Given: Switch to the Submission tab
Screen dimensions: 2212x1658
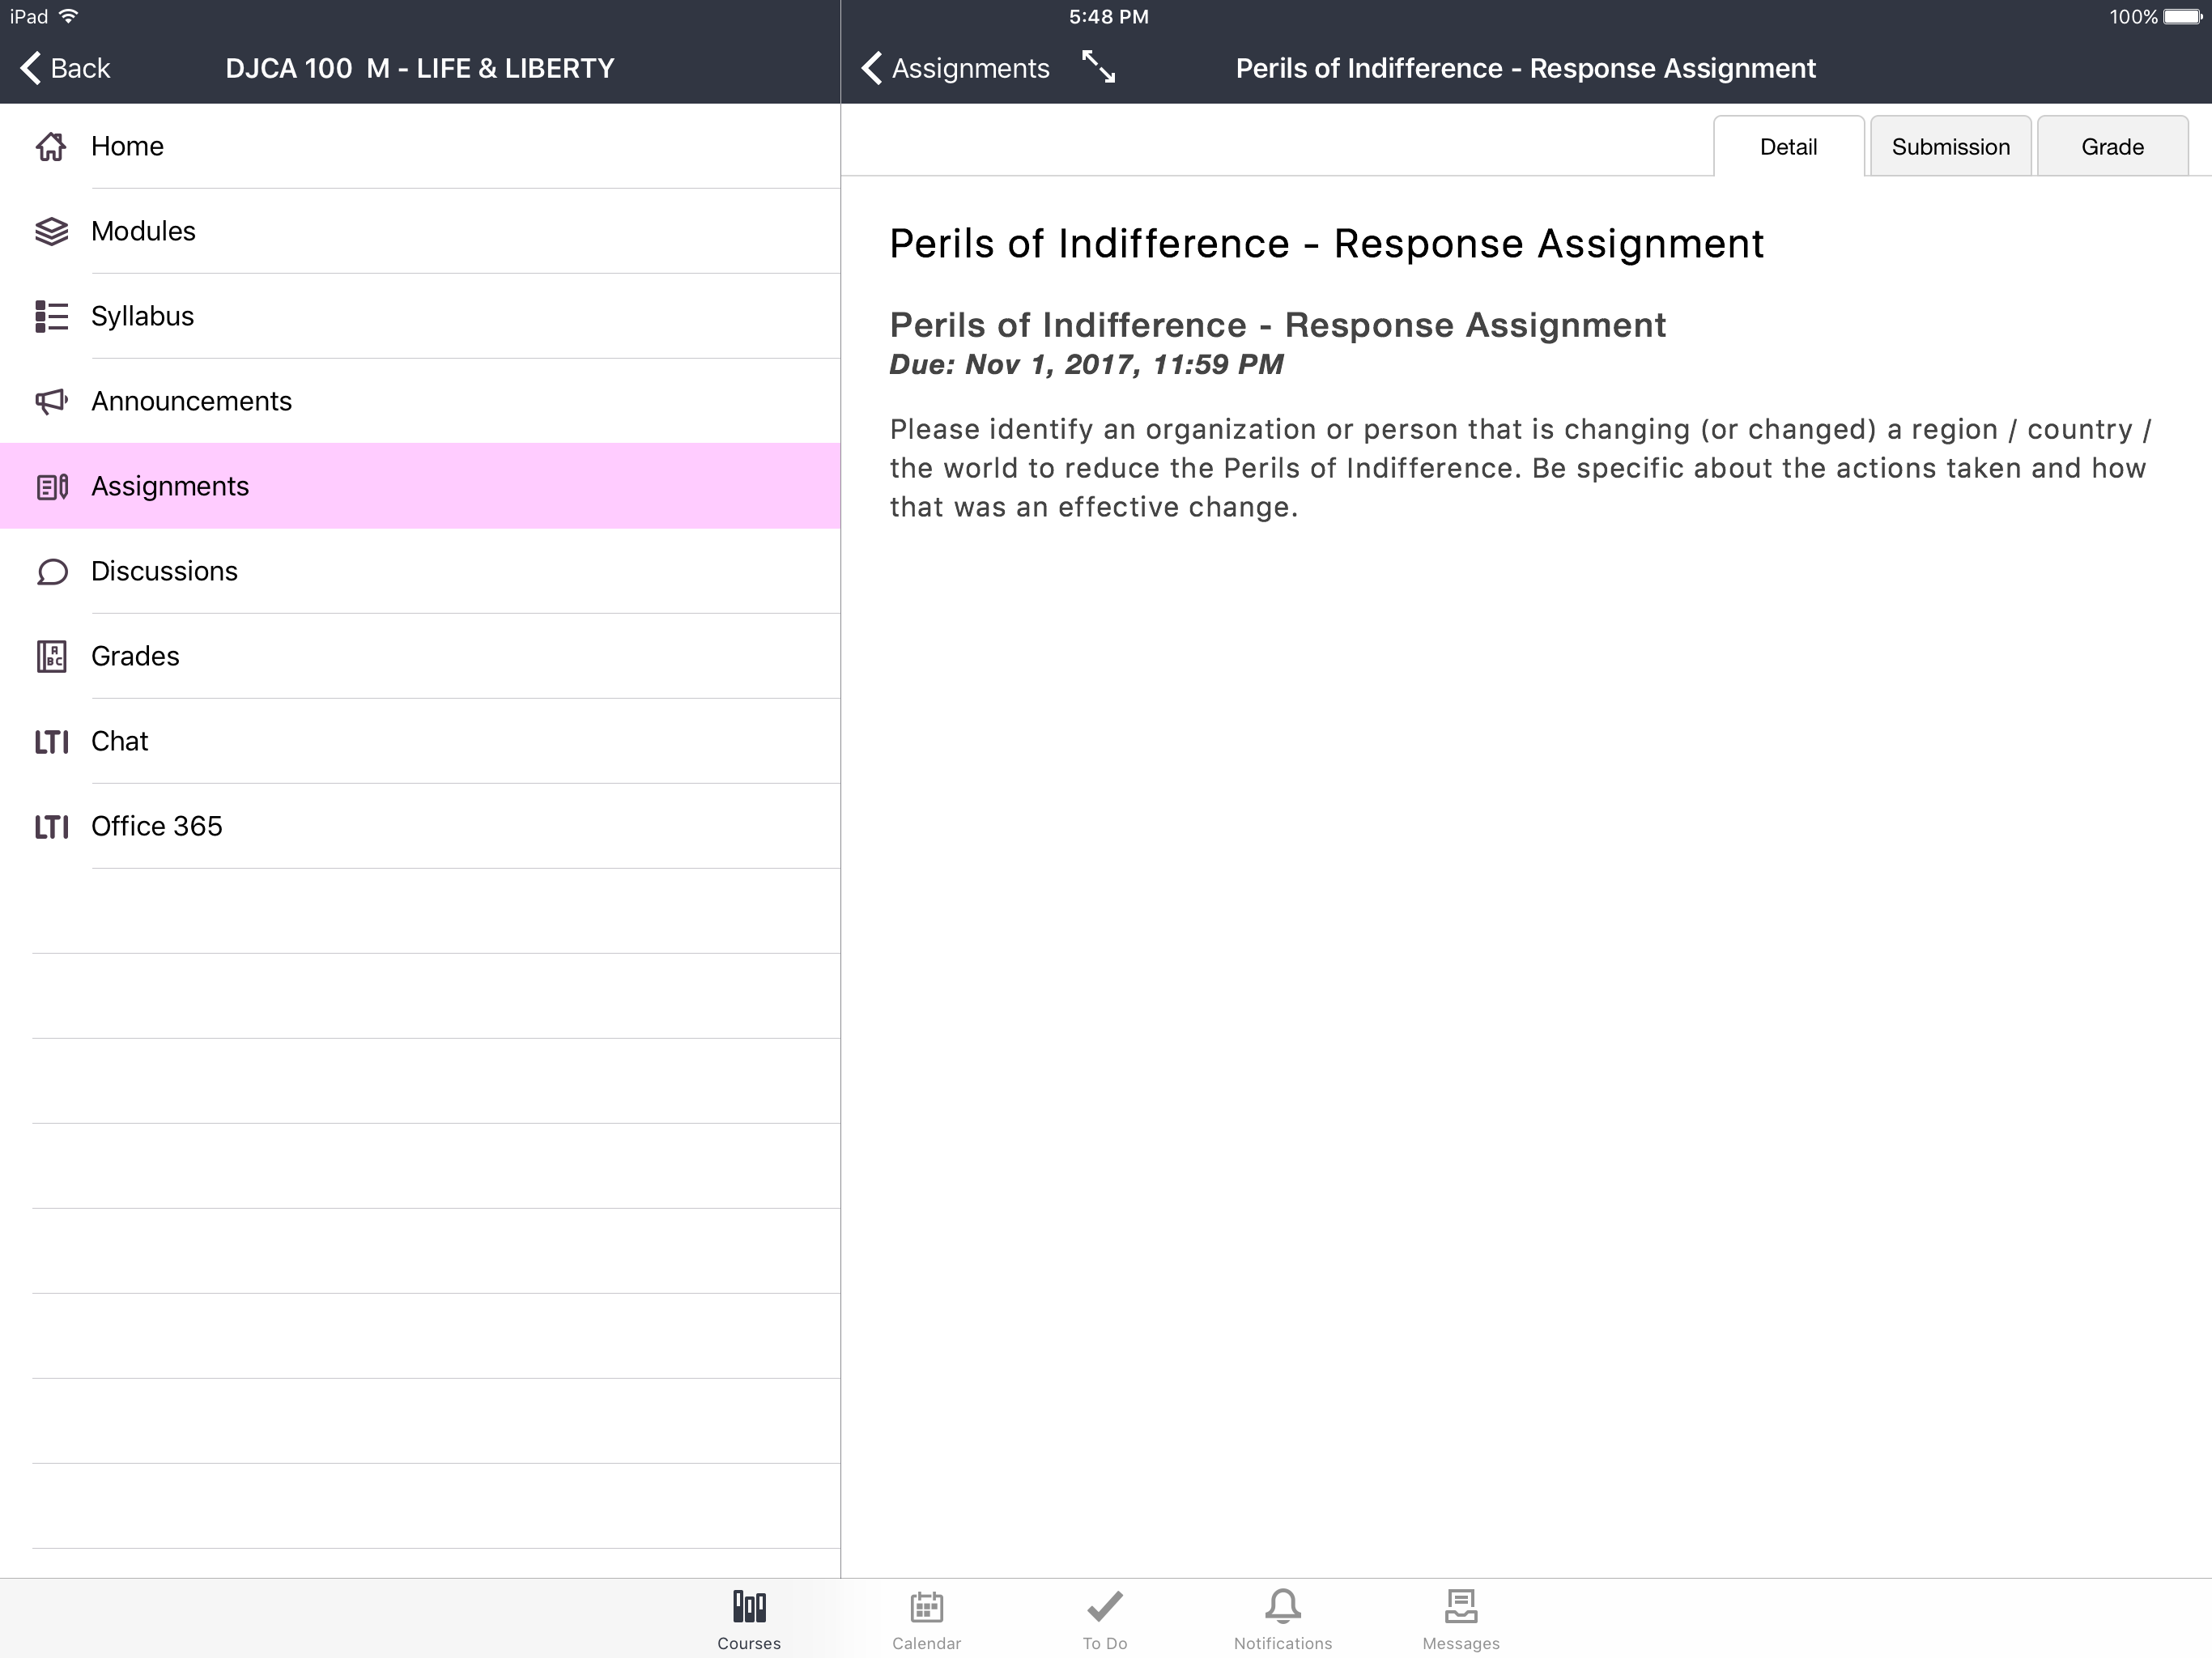Looking at the screenshot, I should (x=1950, y=146).
